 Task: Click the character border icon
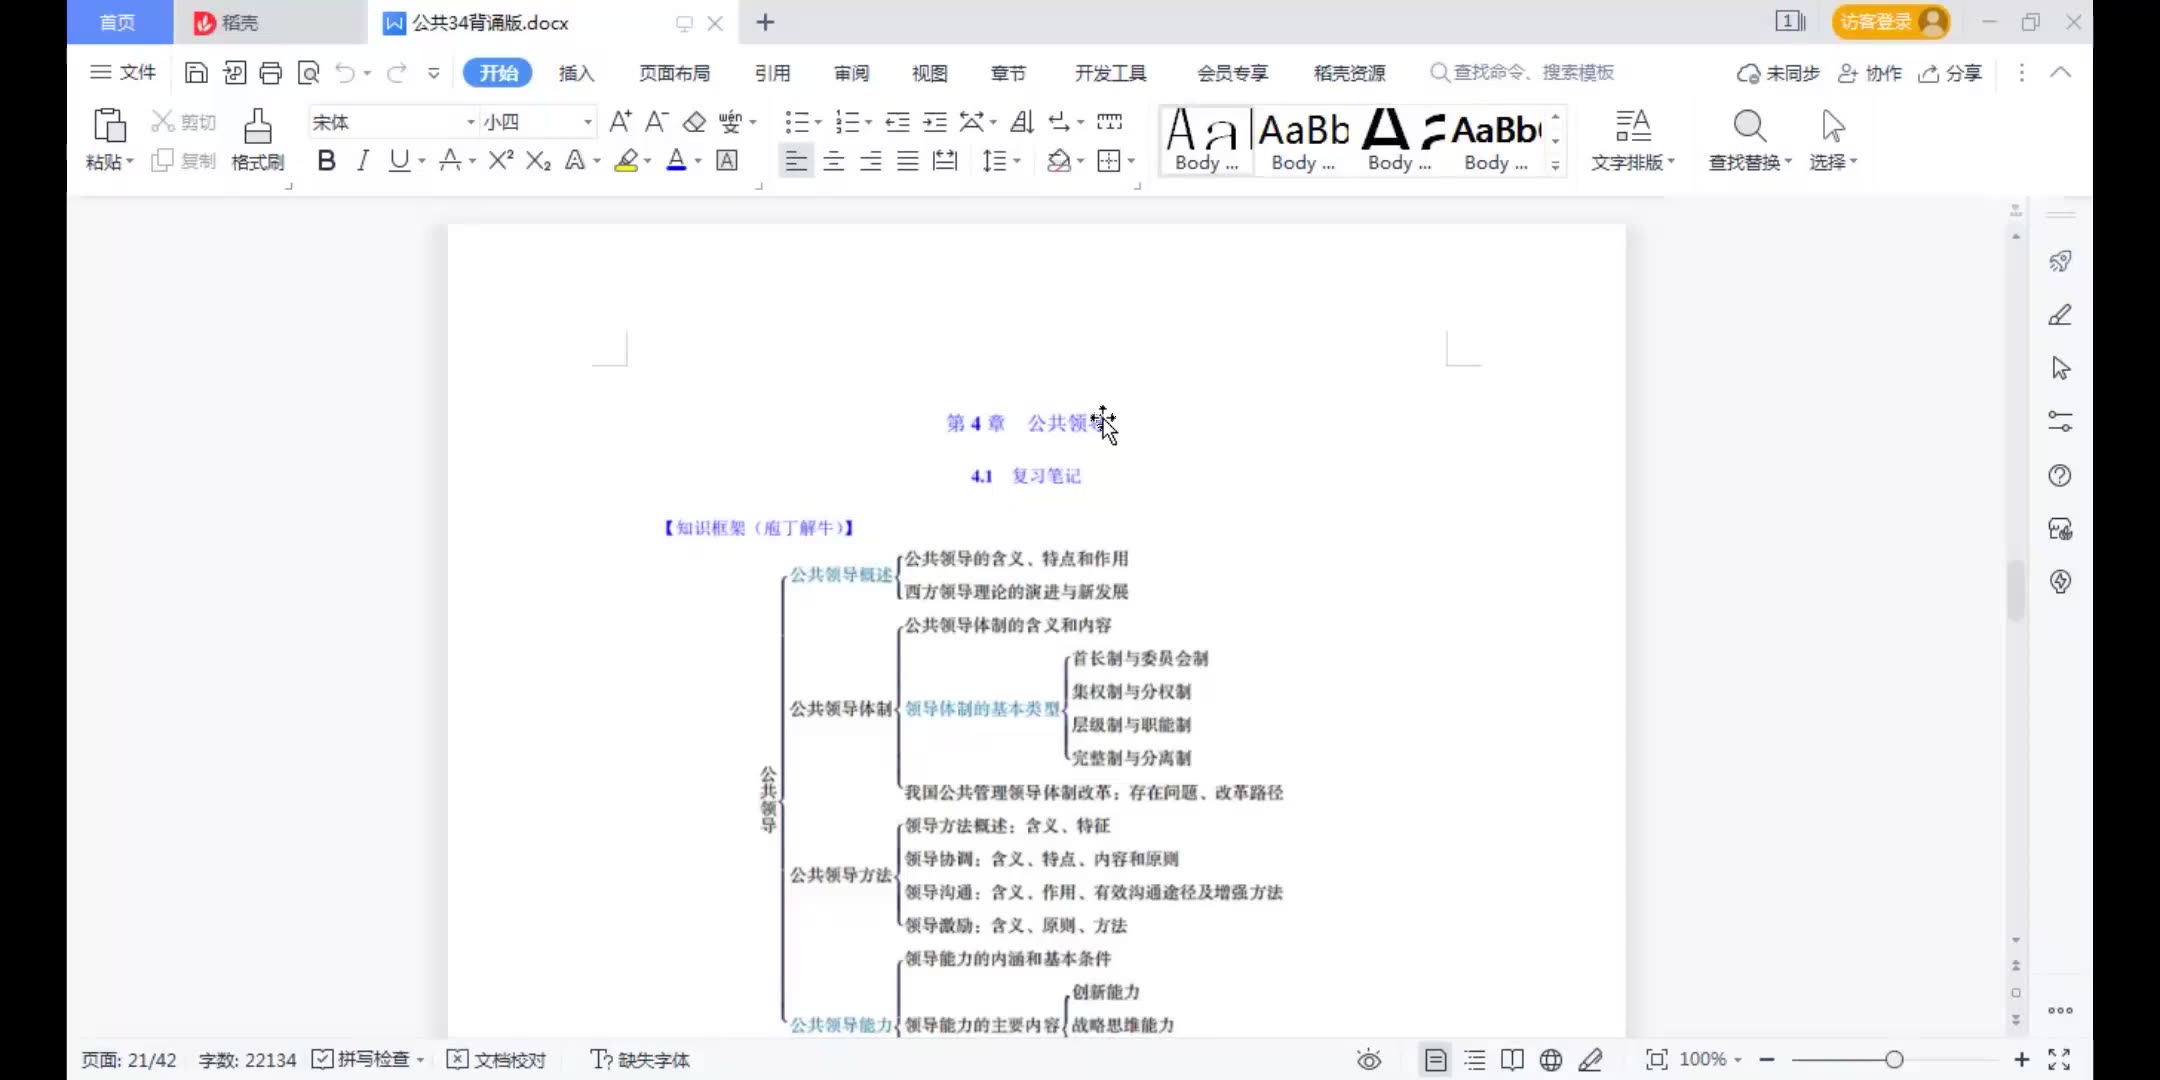click(727, 160)
